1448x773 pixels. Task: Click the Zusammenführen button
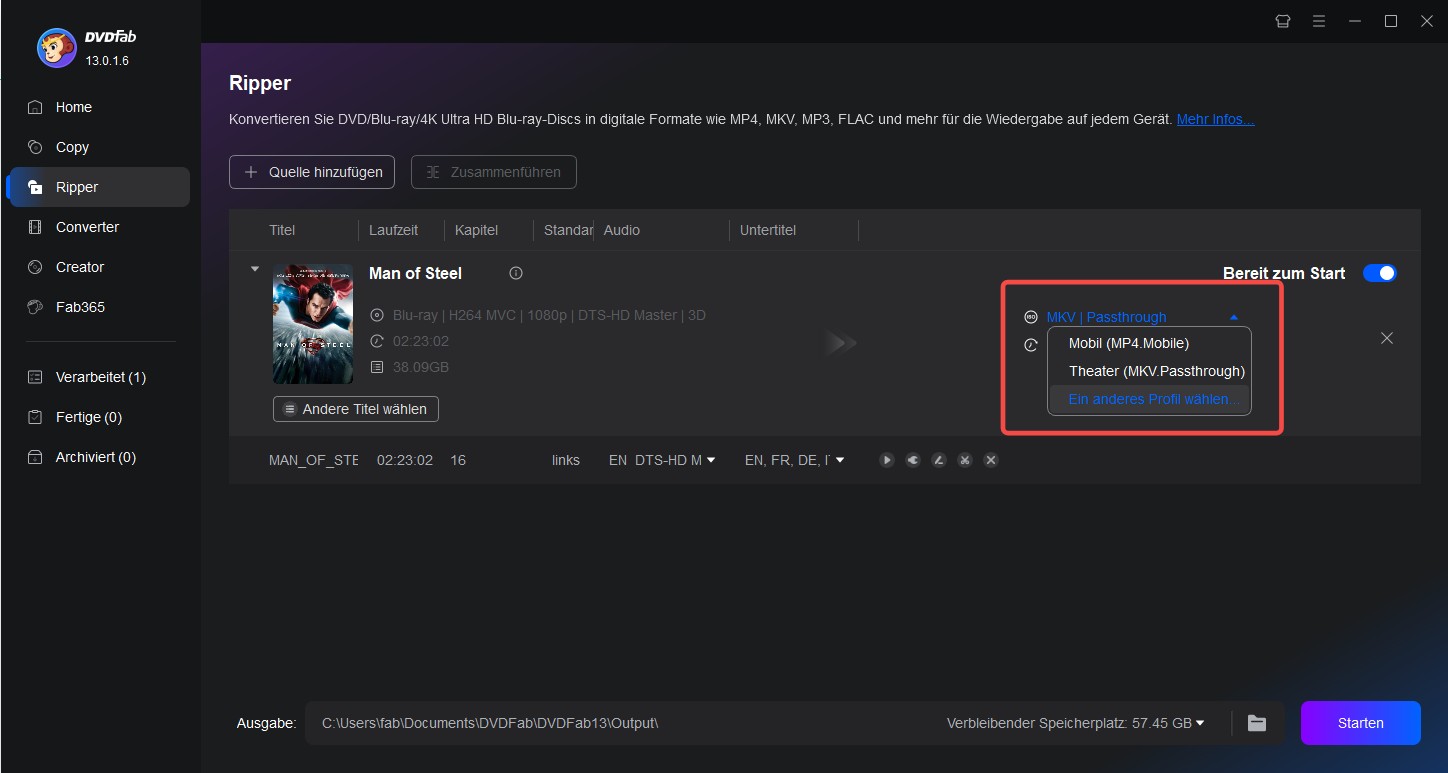pos(493,172)
